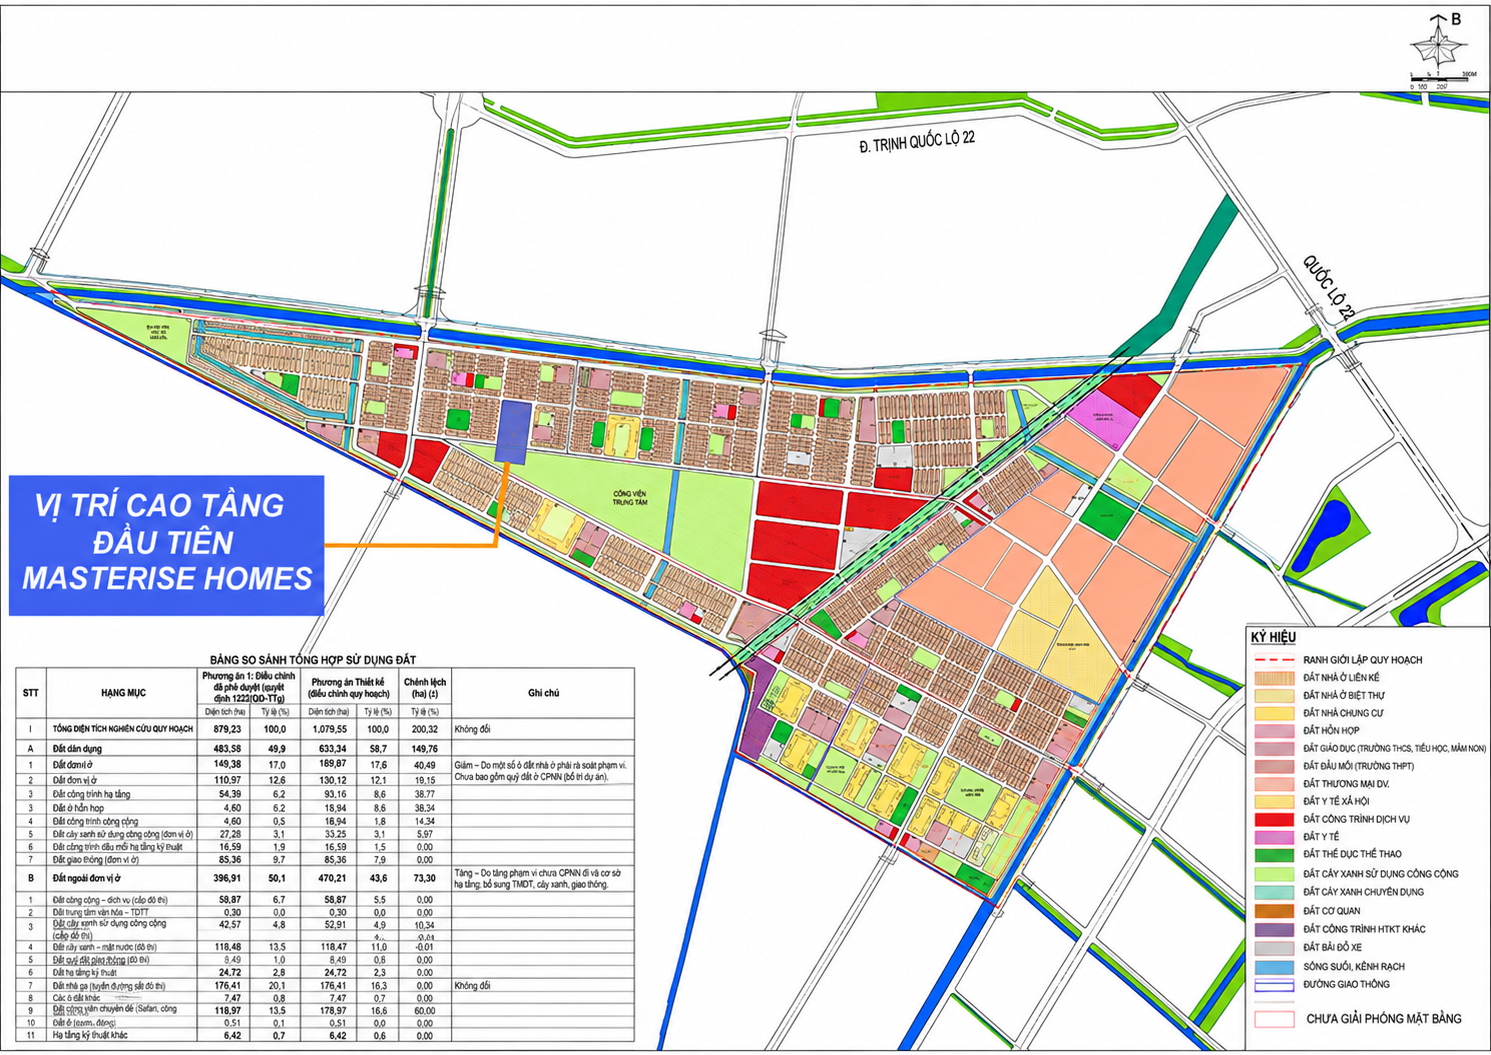Click the Ghi chú column header

click(x=543, y=692)
